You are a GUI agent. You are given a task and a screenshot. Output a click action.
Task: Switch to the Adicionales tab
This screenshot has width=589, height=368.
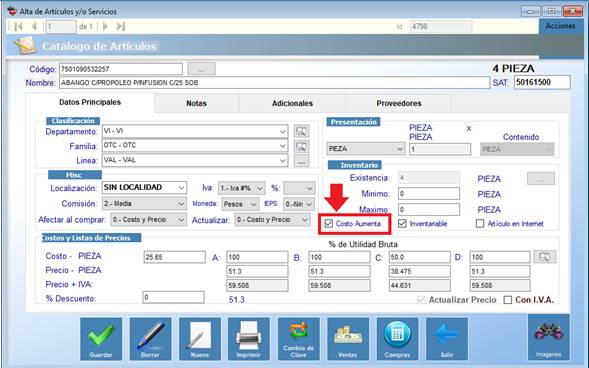tap(292, 103)
